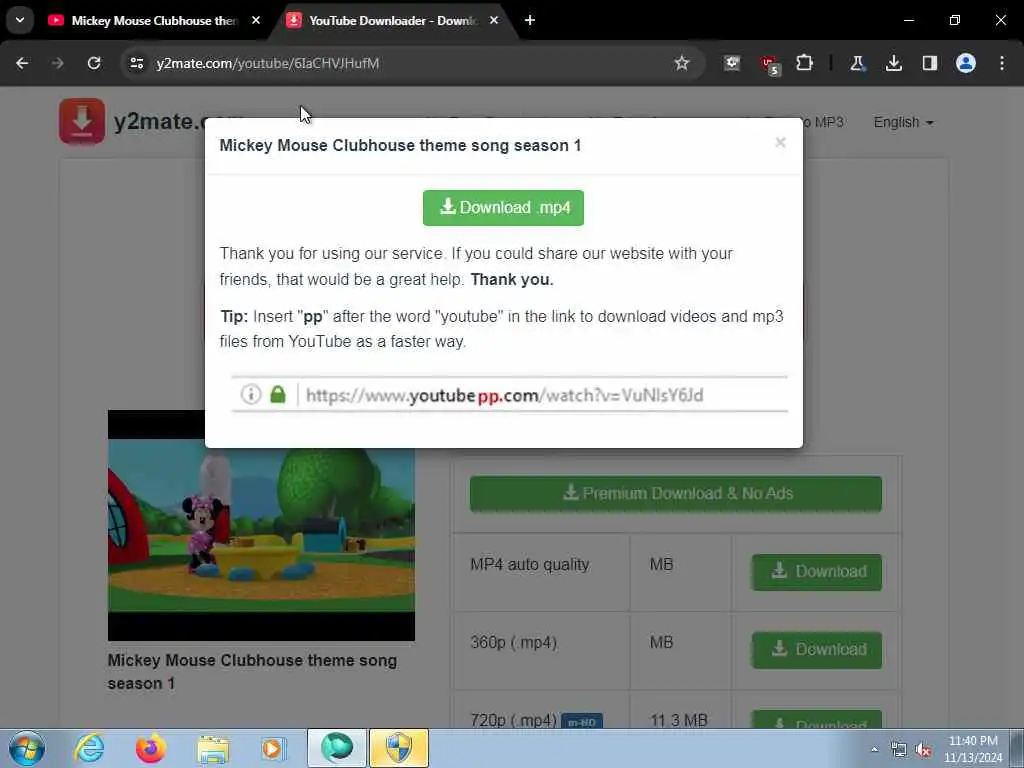Launch Internet Explorer from taskbar
The height and width of the screenshot is (768, 1024).
89,748
